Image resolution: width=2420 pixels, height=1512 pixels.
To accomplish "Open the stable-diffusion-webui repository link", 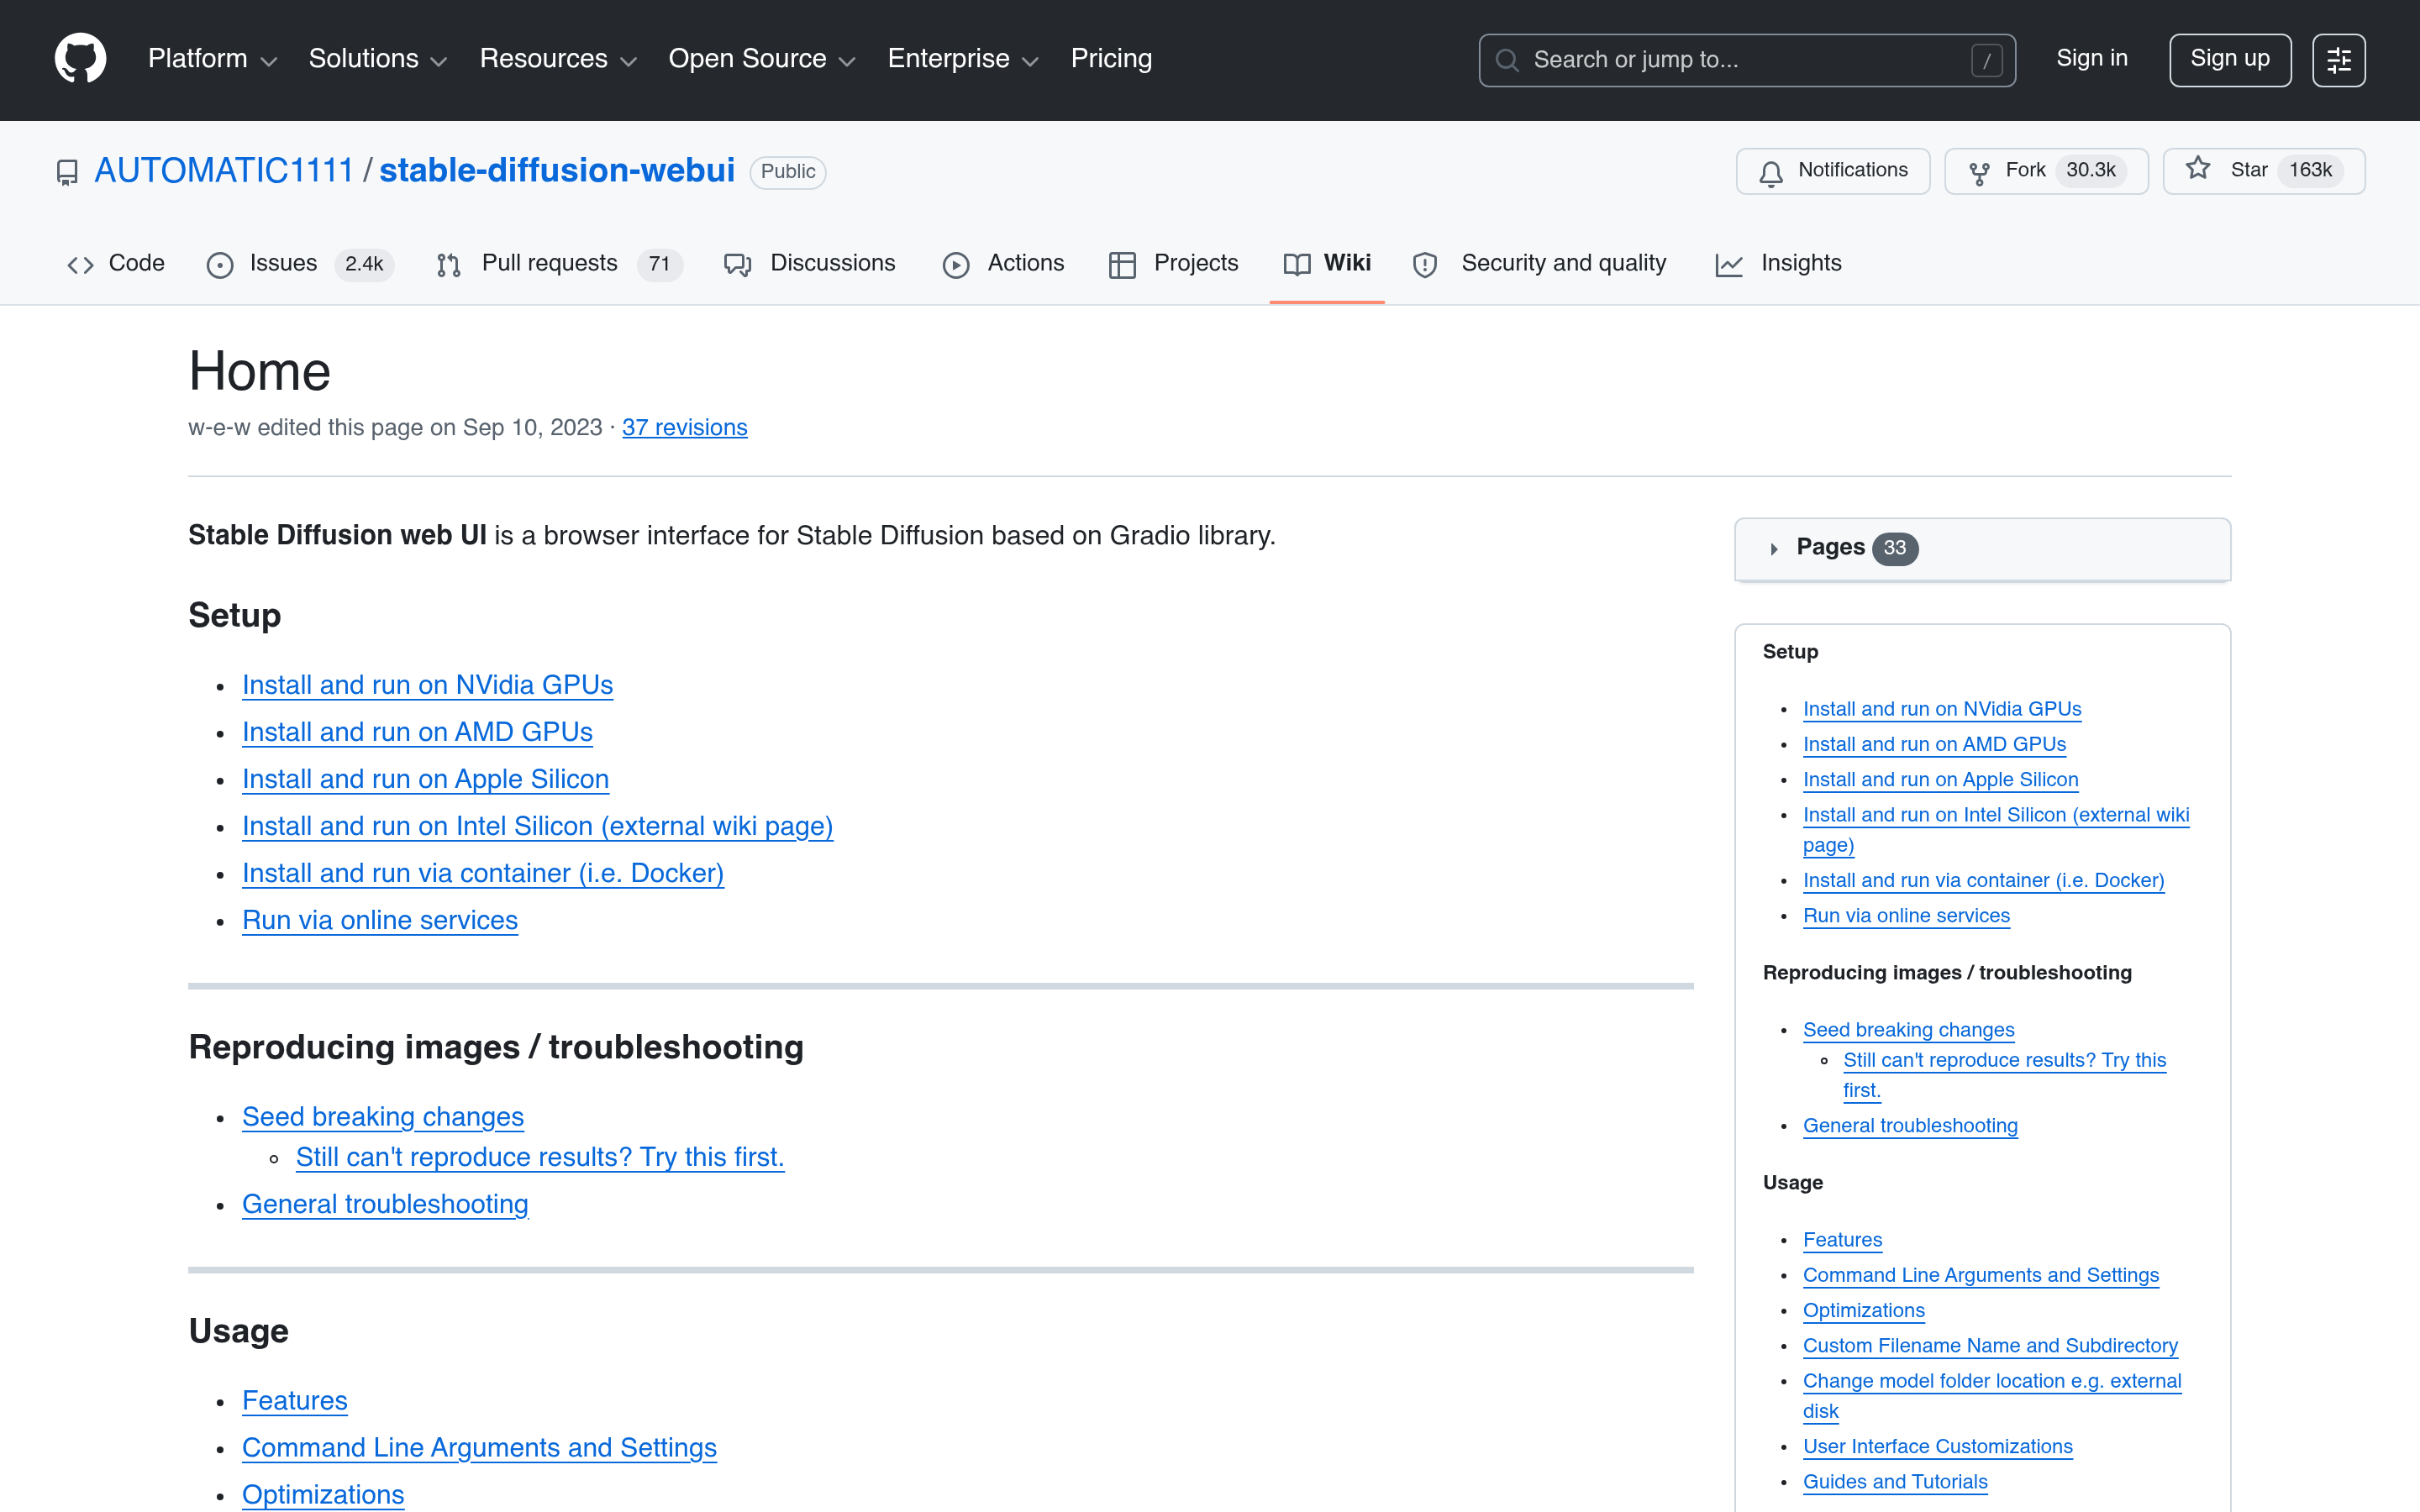I will coord(557,171).
